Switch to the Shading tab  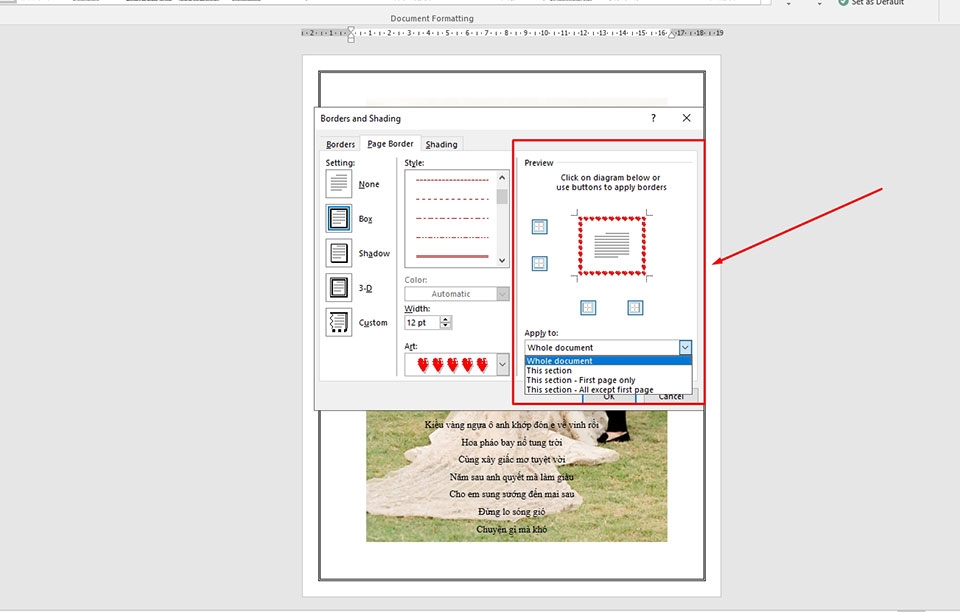tap(441, 143)
